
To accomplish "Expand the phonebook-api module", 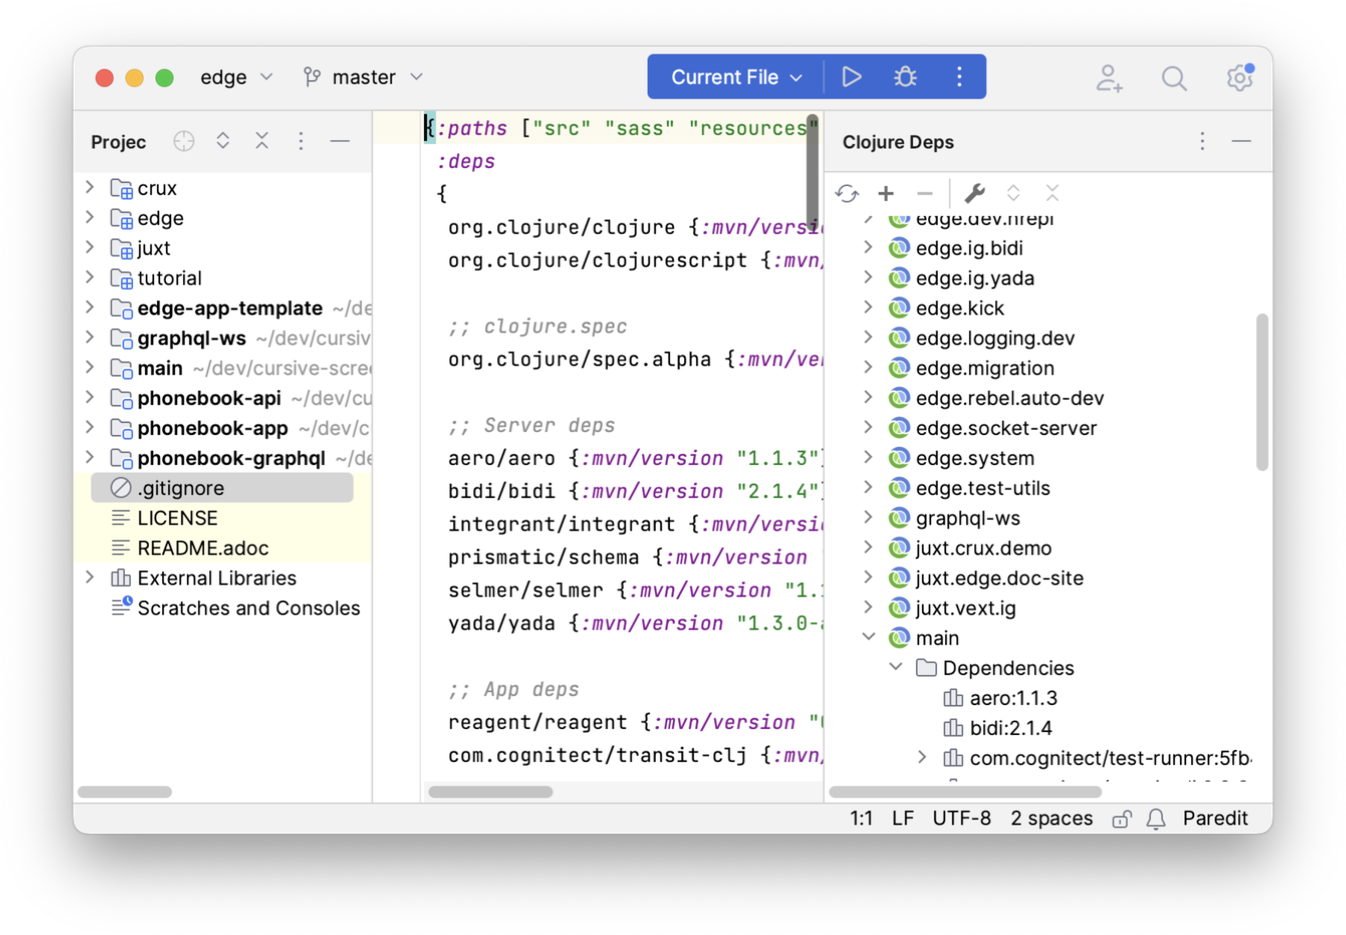I will pyautogui.click(x=90, y=397).
